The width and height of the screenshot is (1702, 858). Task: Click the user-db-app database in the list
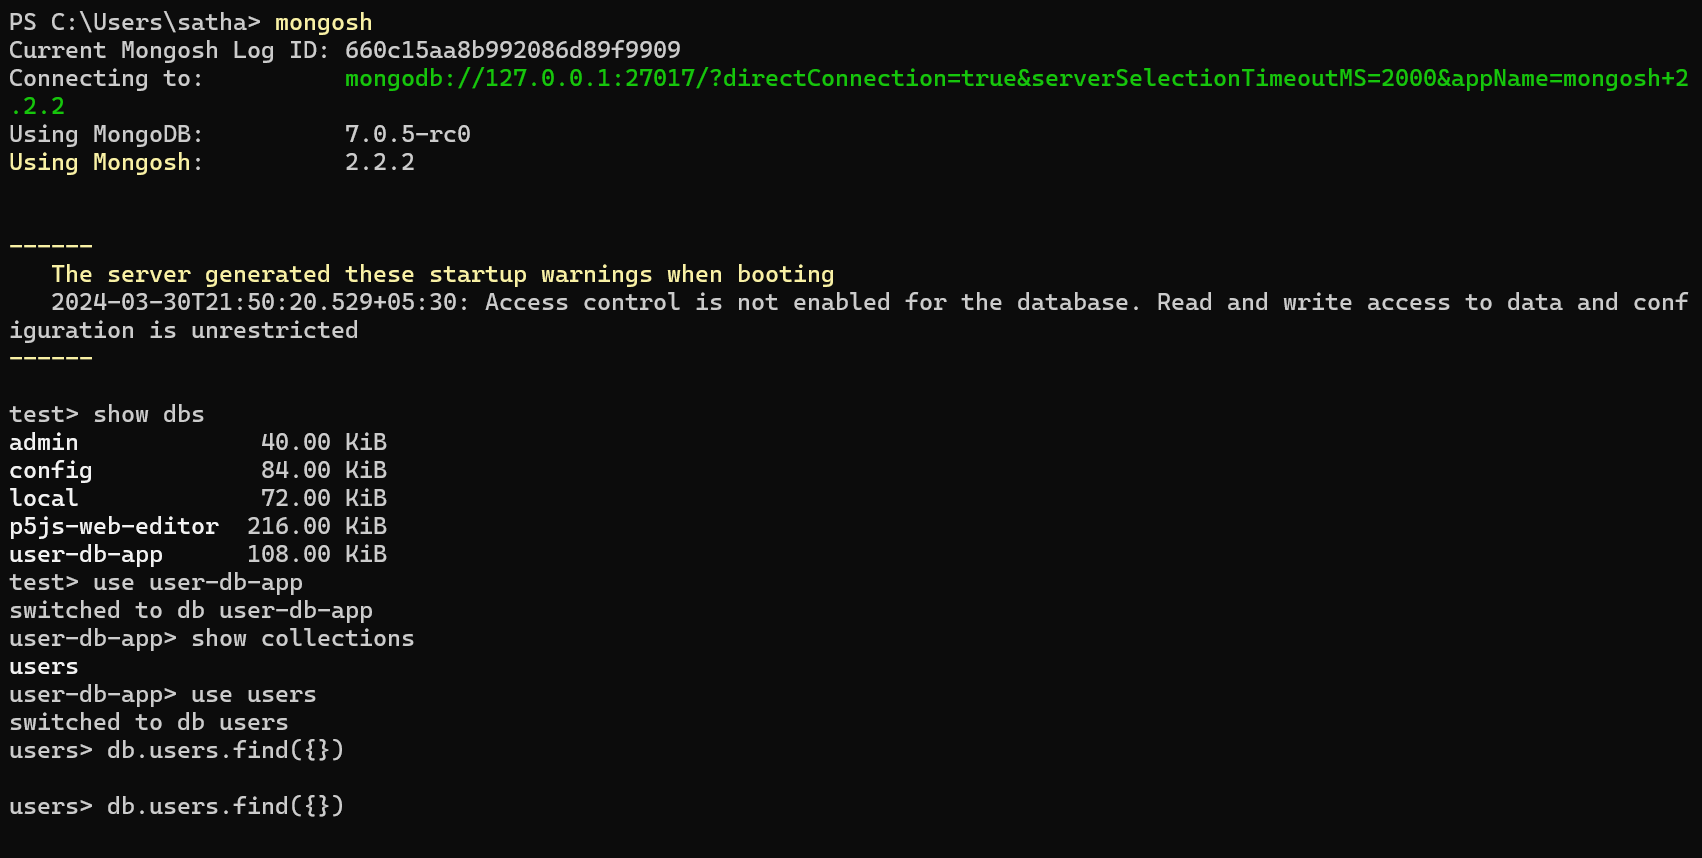[85, 555]
